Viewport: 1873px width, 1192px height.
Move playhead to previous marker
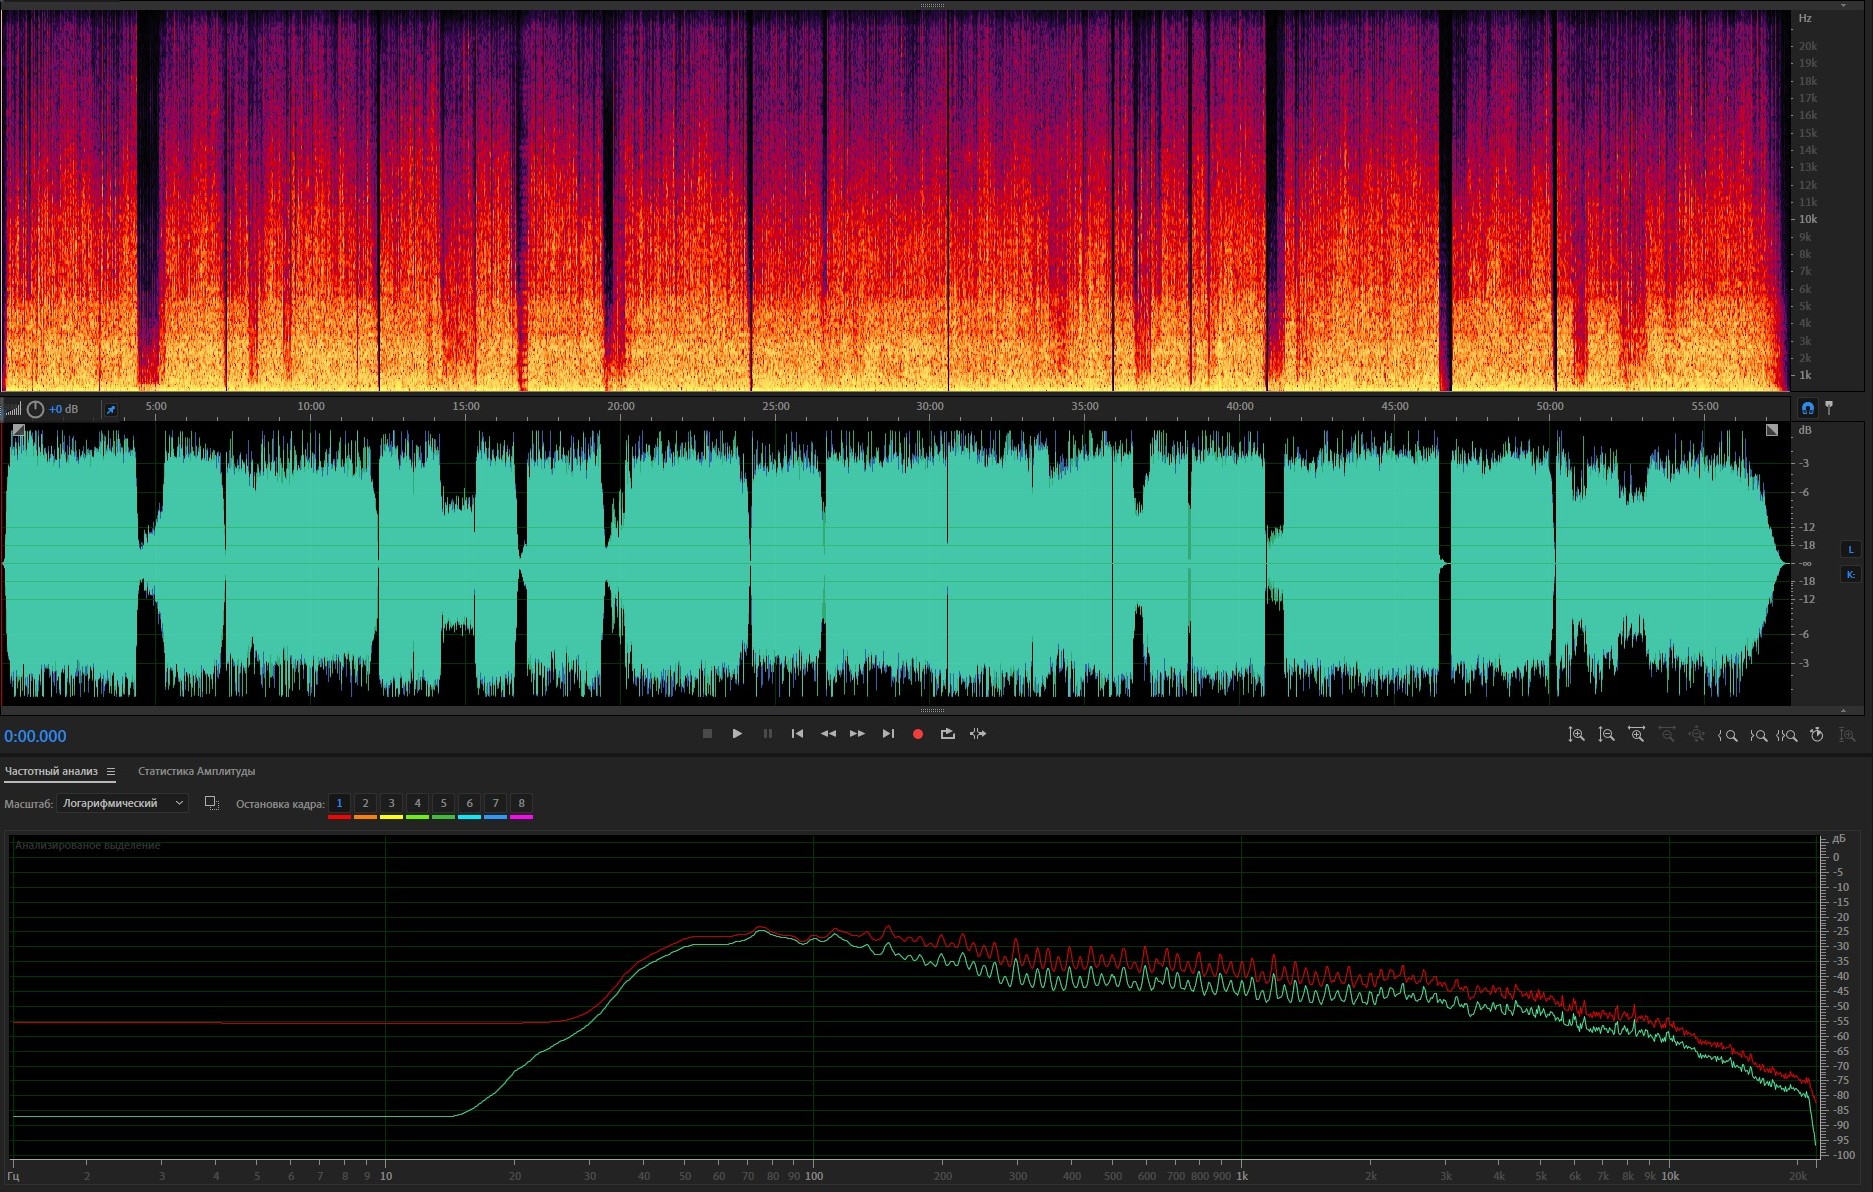point(797,734)
